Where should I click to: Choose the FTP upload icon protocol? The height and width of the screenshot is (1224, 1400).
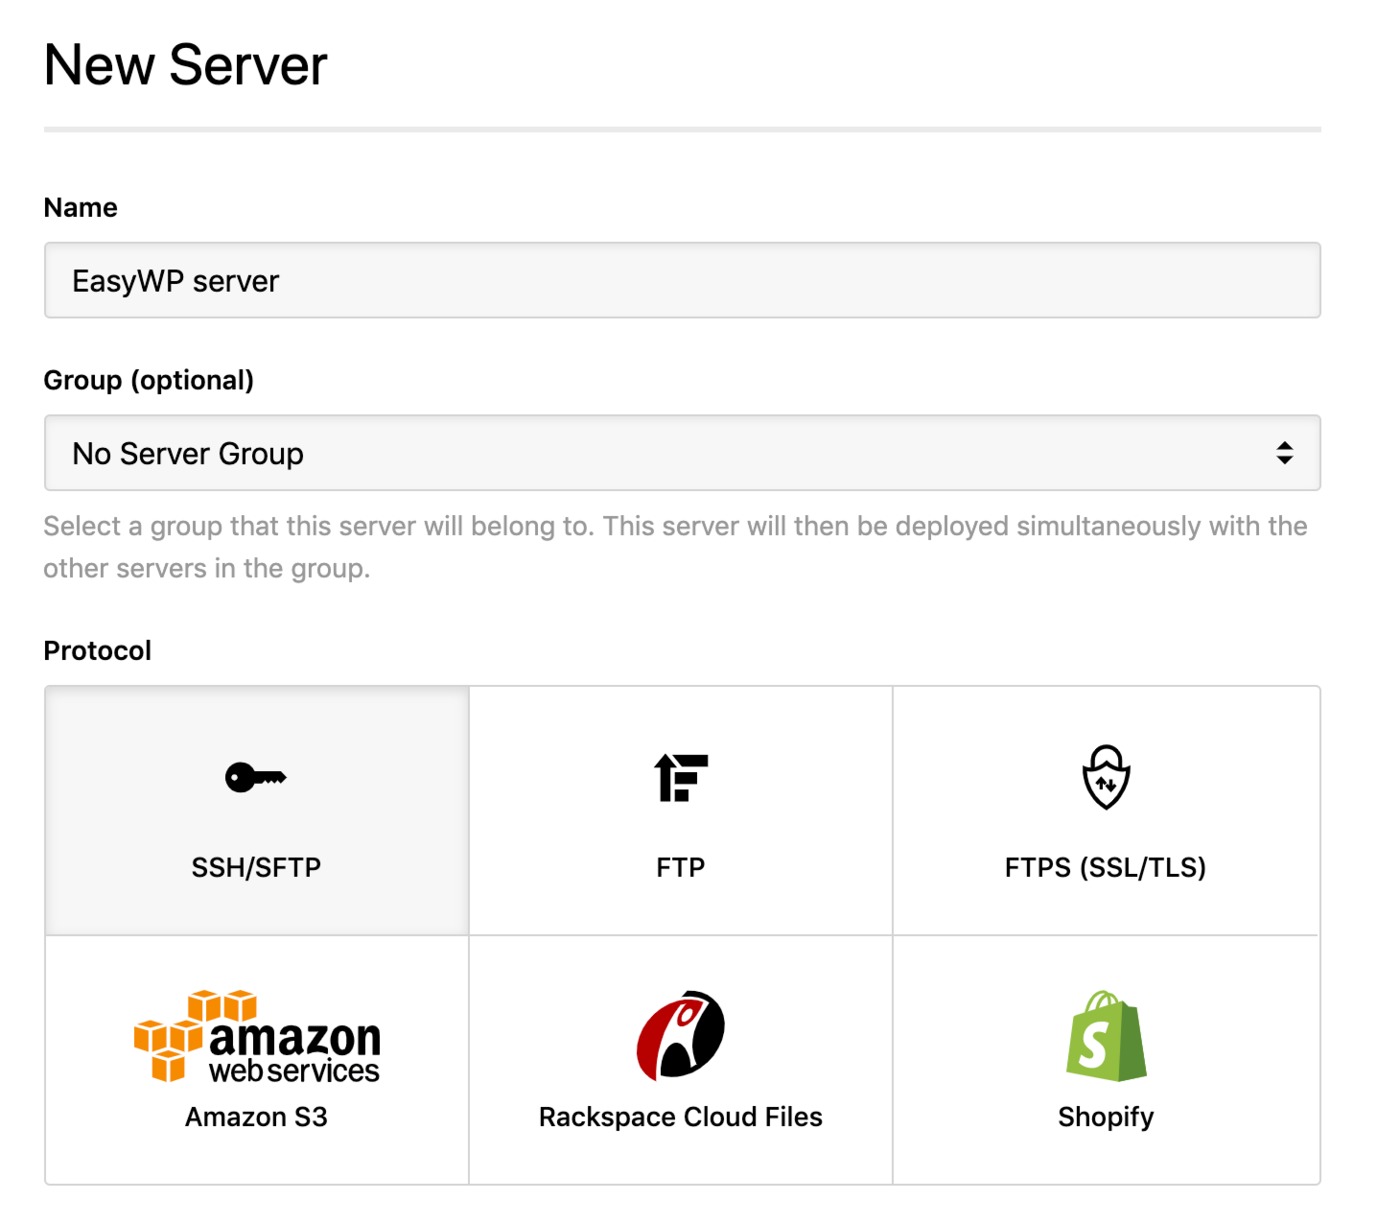click(x=681, y=778)
